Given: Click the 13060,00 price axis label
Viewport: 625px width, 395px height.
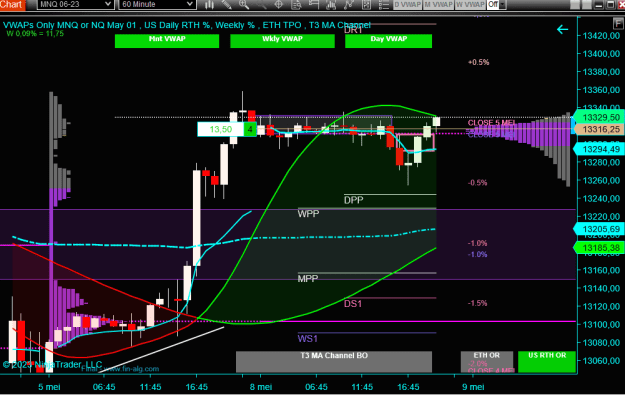Looking at the screenshot, I should 601,361.
